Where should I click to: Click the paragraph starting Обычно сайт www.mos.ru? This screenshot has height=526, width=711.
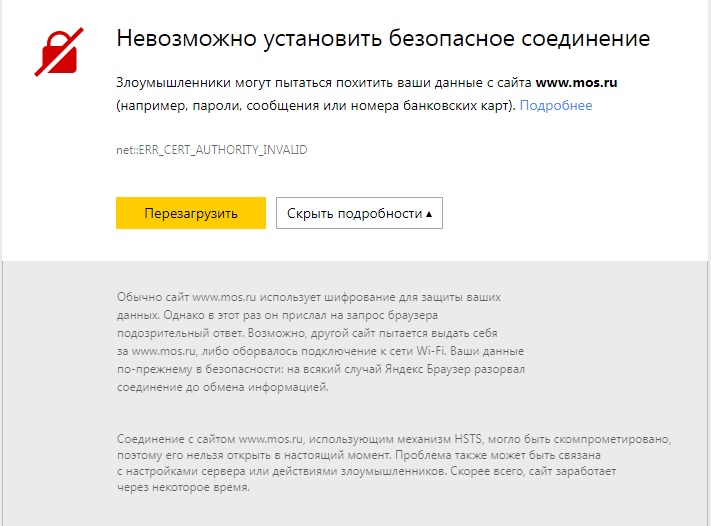click(x=321, y=342)
